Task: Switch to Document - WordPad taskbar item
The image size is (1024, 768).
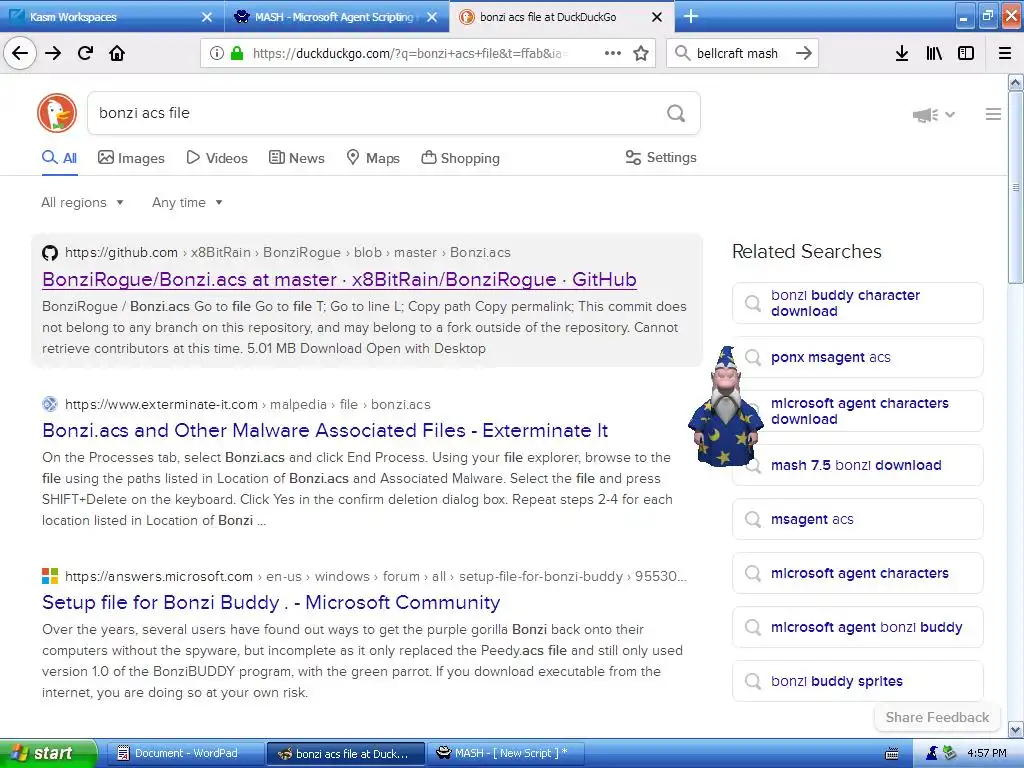Action: click(x=185, y=753)
